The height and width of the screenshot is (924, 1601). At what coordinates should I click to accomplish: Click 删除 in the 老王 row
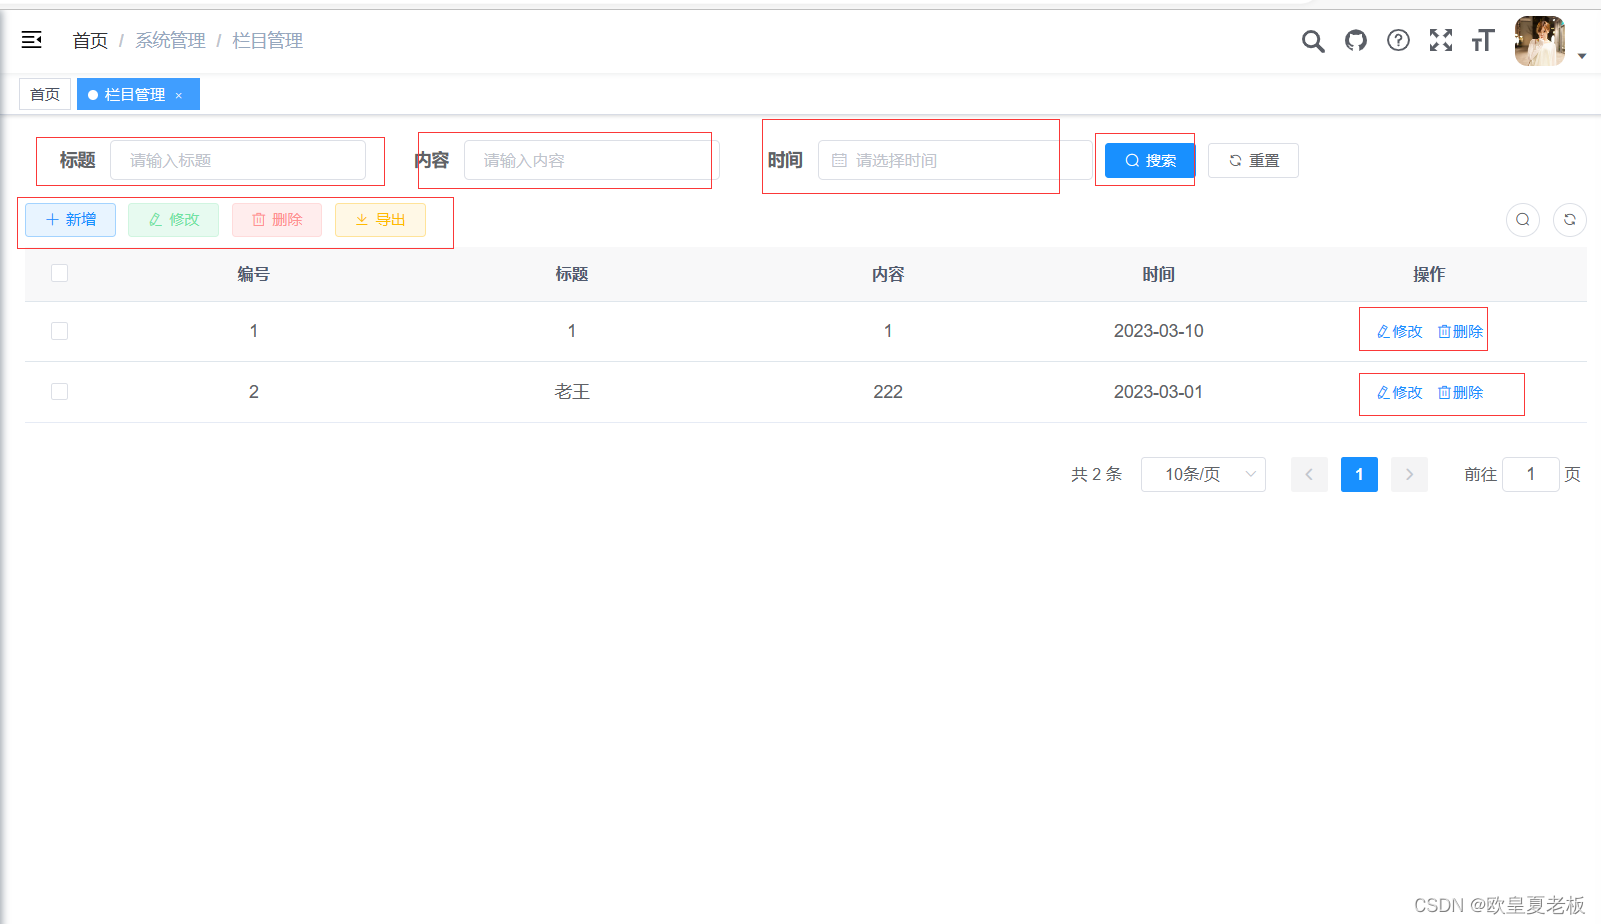pyautogui.click(x=1460, y=392)
